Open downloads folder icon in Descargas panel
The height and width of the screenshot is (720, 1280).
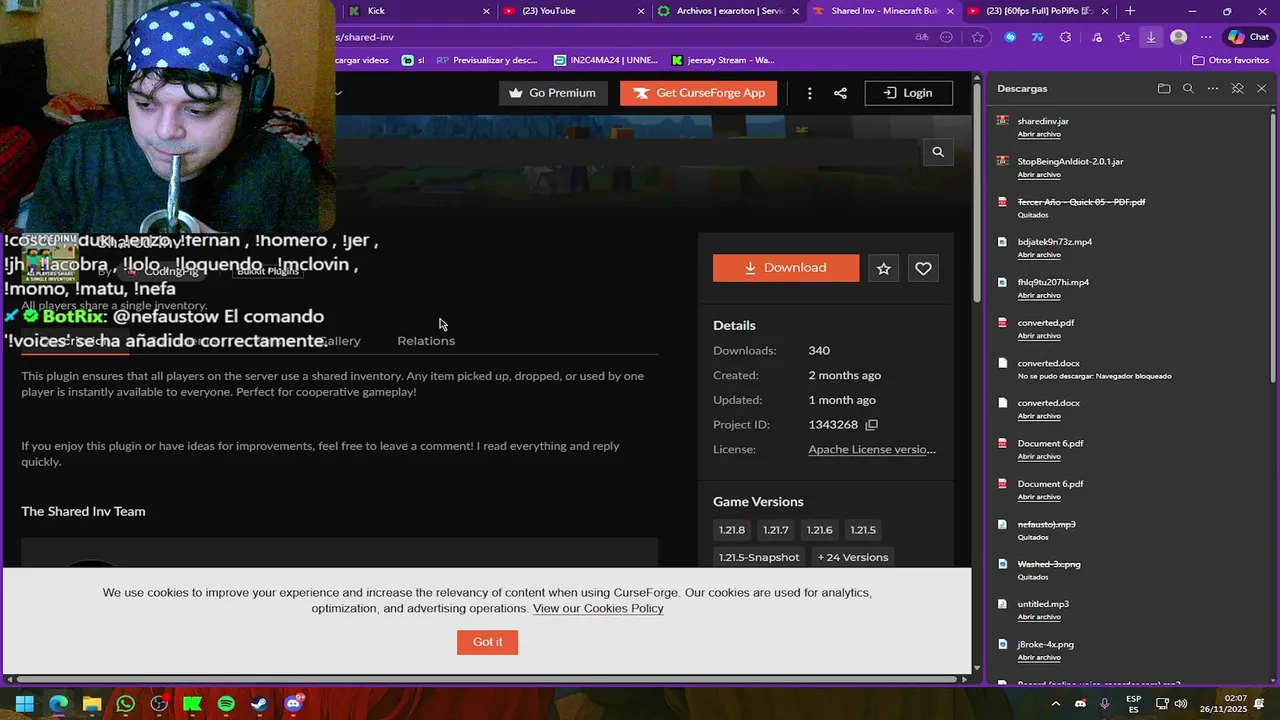pos(1164,89)
